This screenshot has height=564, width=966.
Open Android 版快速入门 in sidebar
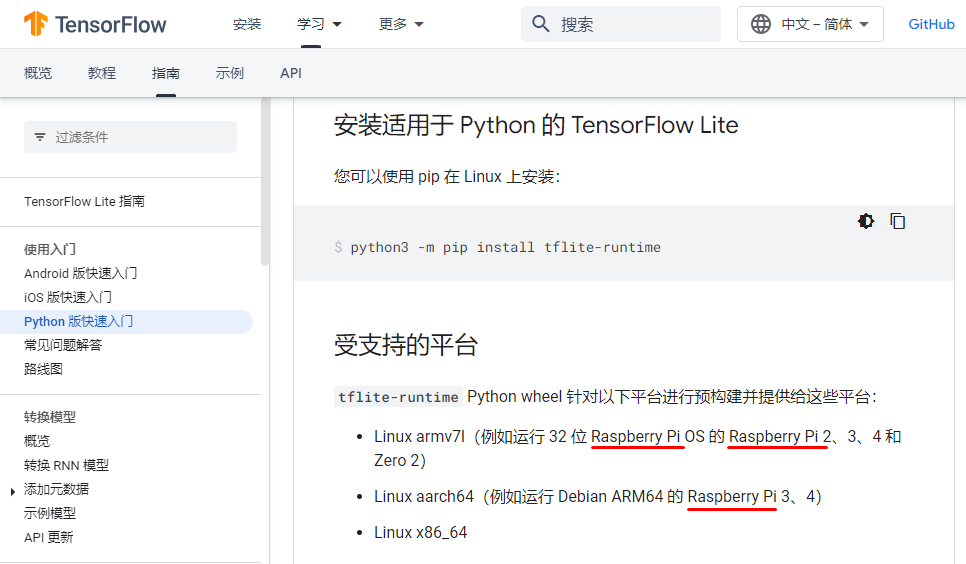(81, 273)
